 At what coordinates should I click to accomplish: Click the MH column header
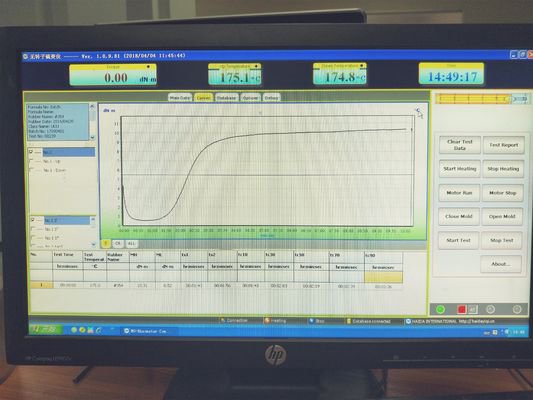(142, 257)
